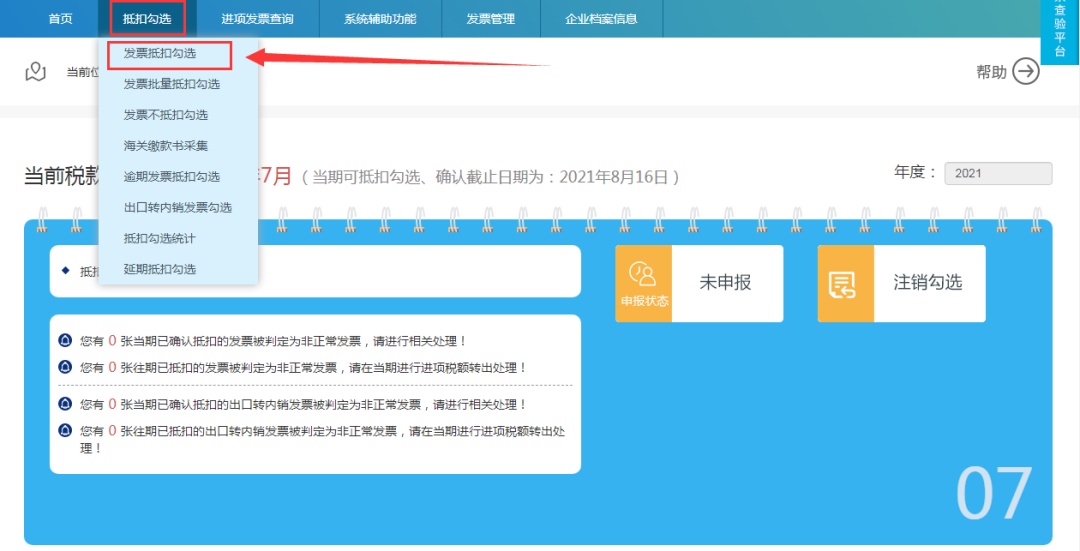The image size is (1080, 551).
Task: Click the 注销勾选 orange icon
Action: (845, 284)
